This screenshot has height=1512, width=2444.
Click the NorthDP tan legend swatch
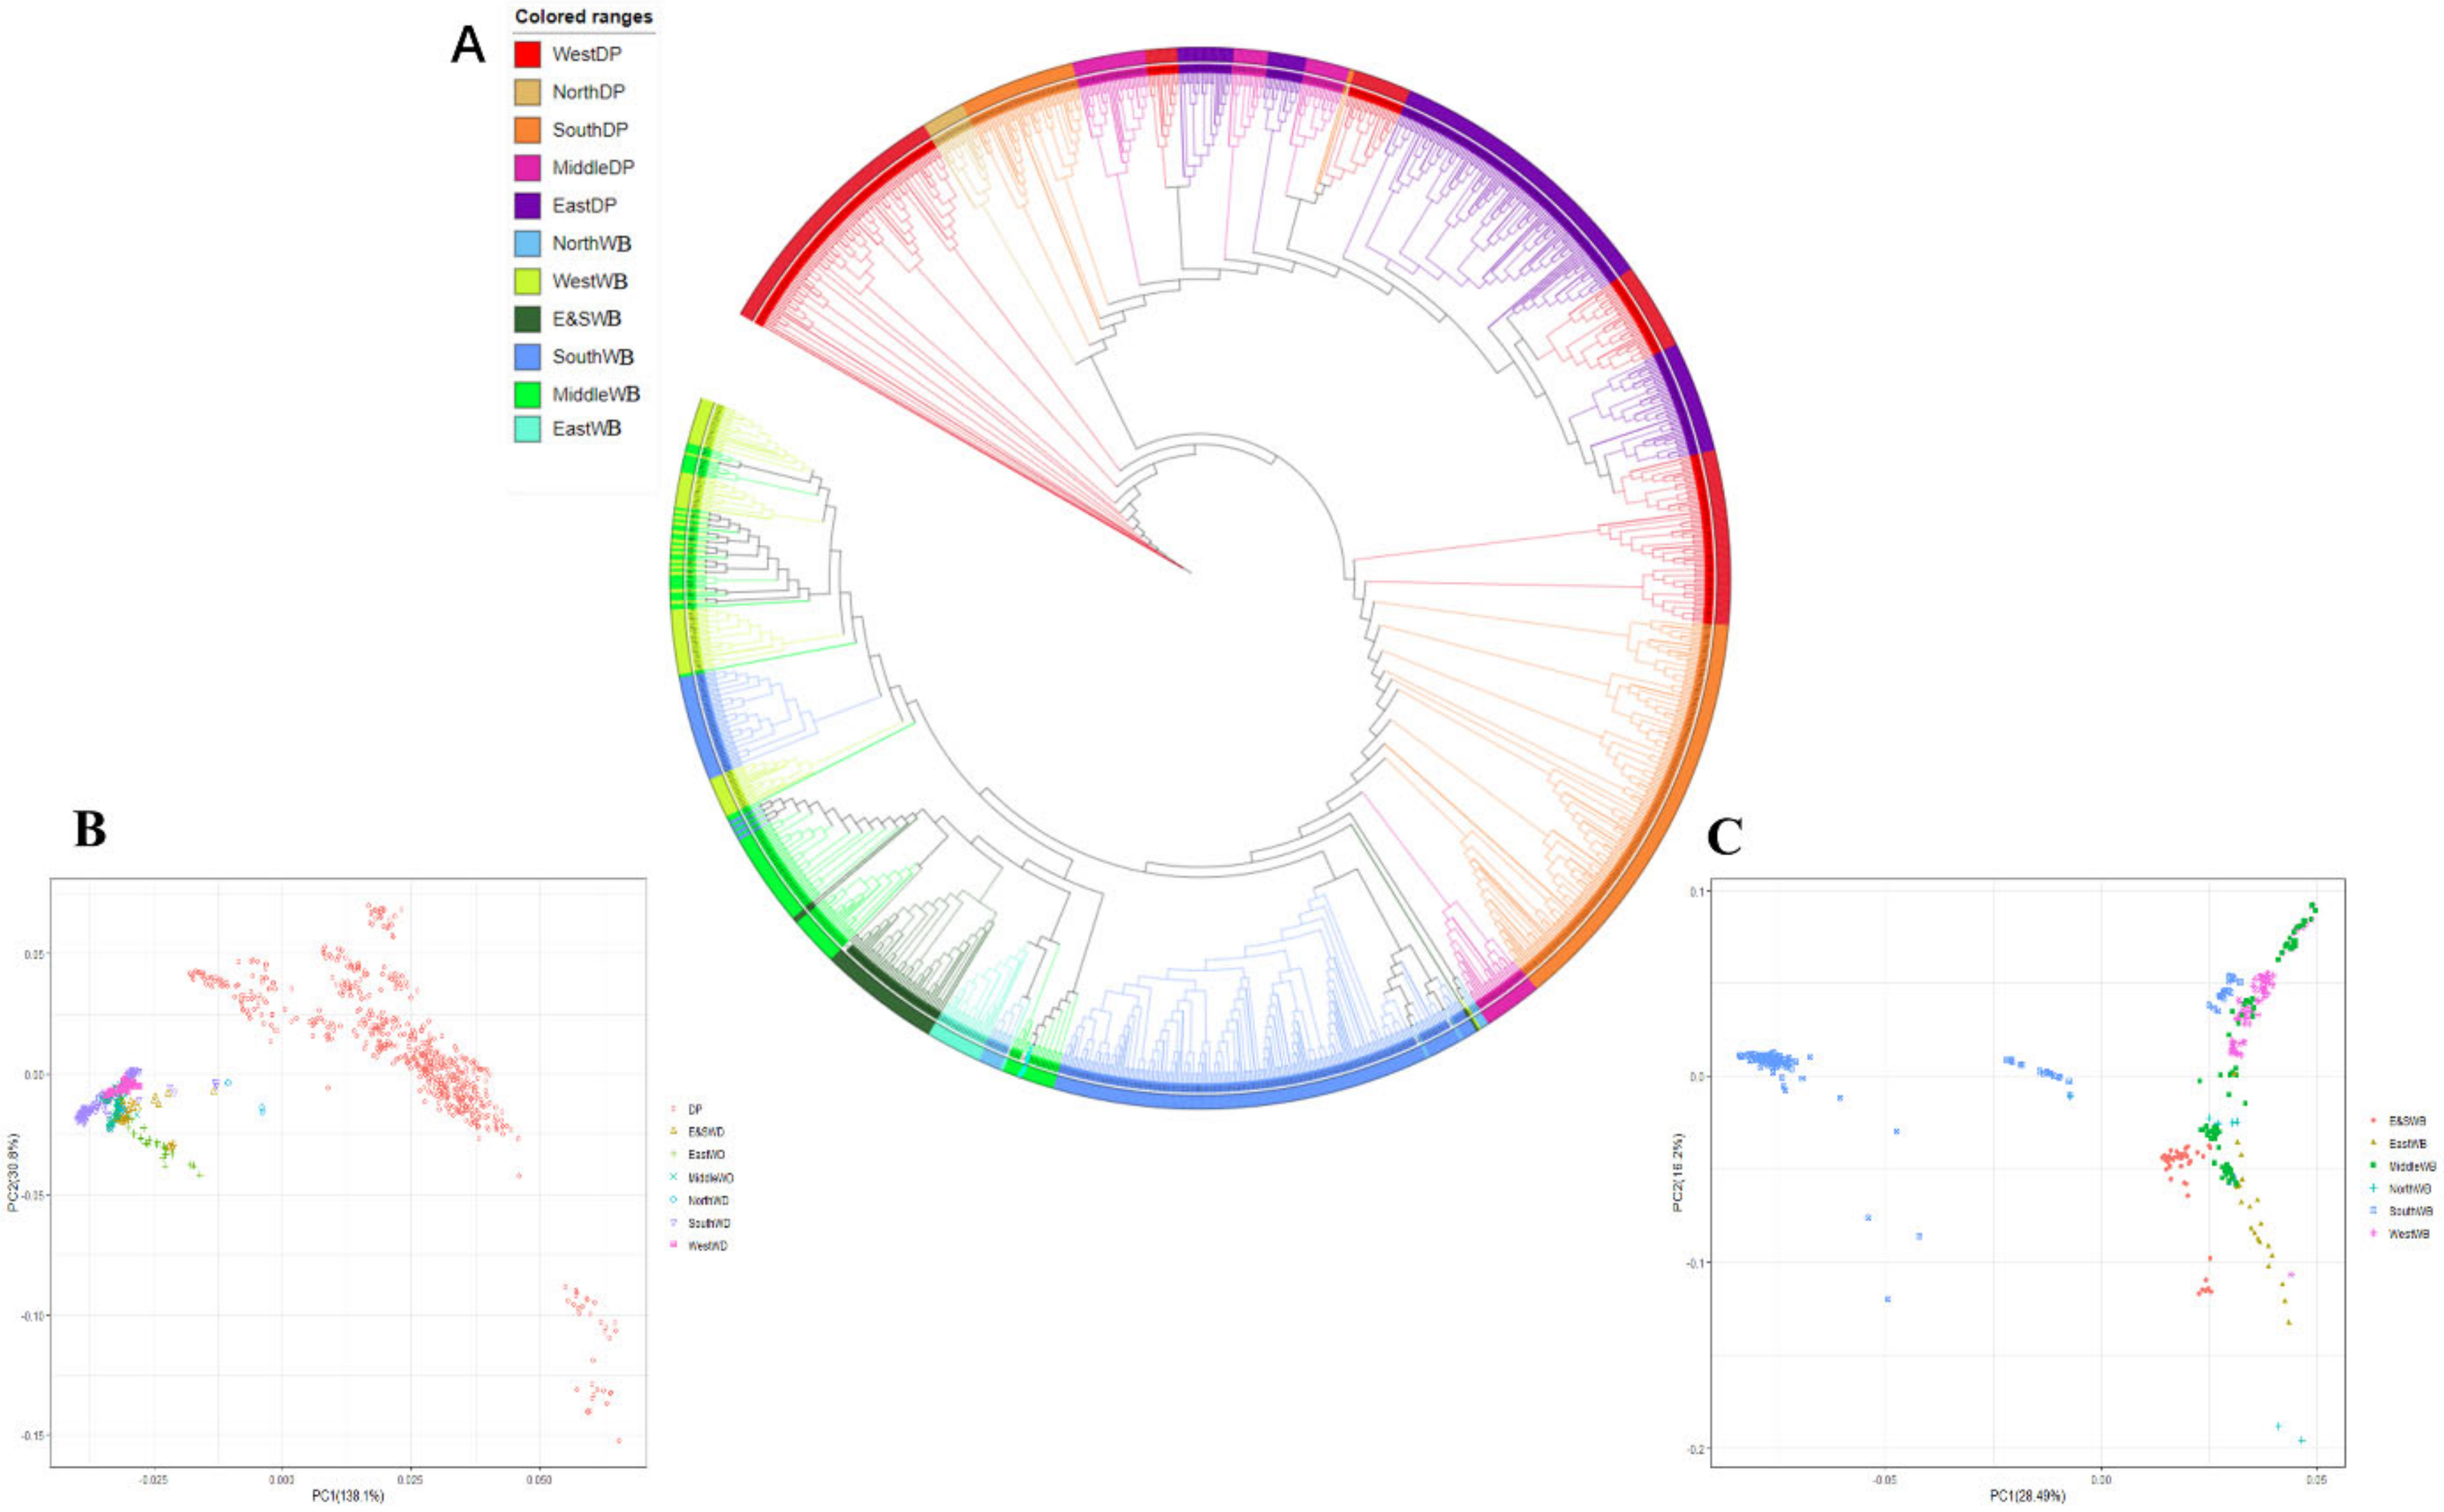(527, 92)
